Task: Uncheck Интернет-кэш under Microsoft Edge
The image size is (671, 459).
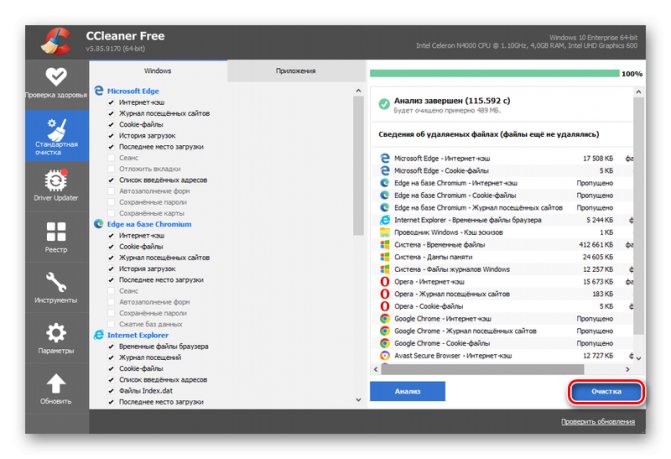Action: [x=111, y=102]
